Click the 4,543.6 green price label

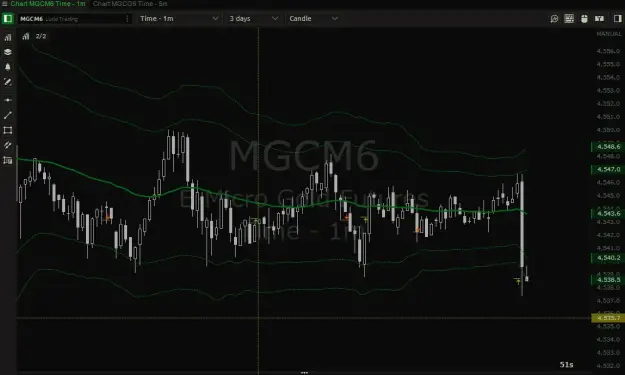click(x=608, y=214)
